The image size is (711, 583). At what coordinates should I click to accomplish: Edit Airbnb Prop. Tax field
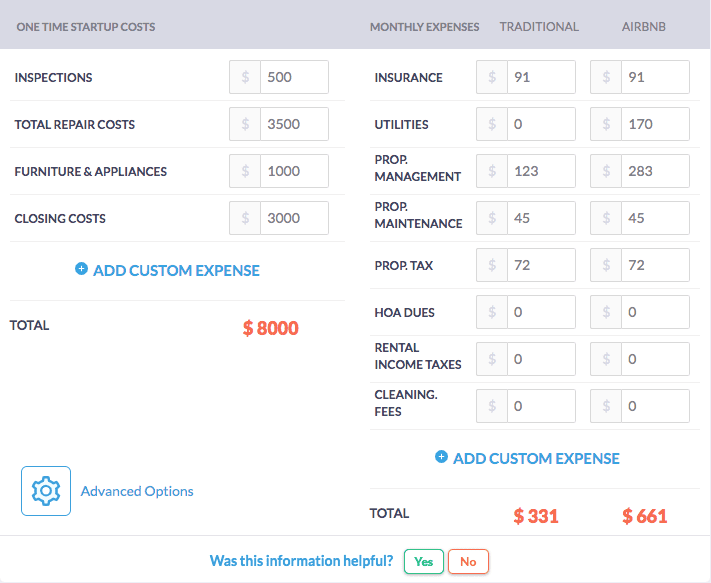pos(654,265)
